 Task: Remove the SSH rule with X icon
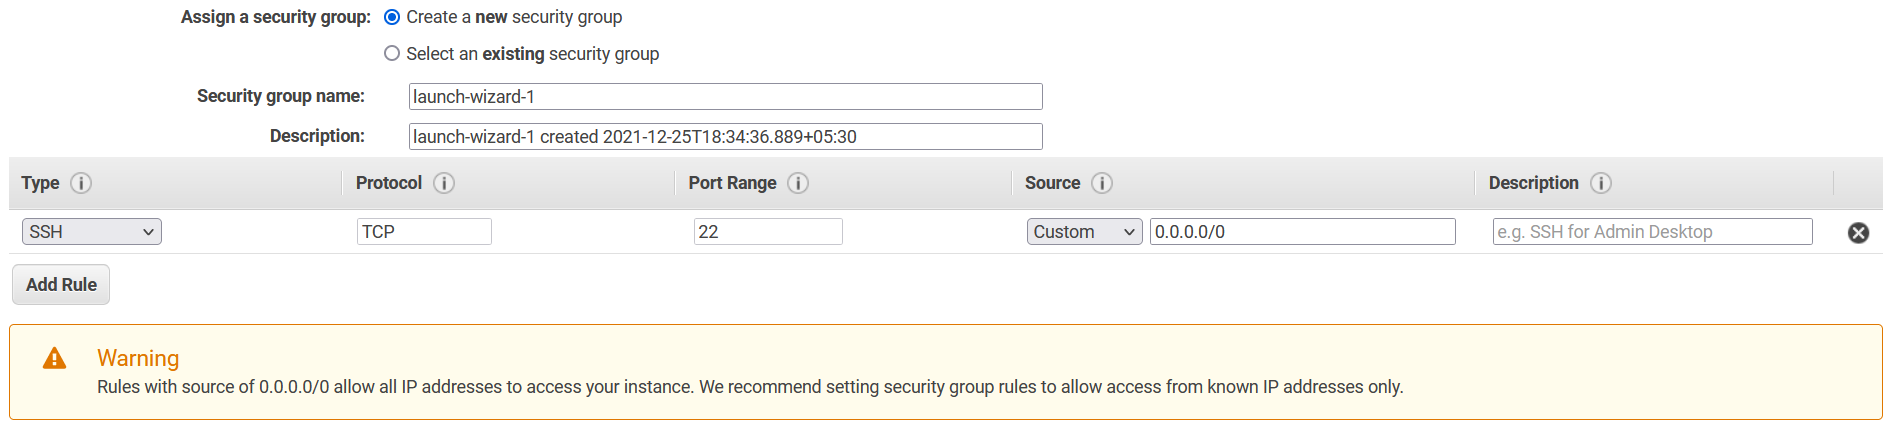tap(1858, 233)
